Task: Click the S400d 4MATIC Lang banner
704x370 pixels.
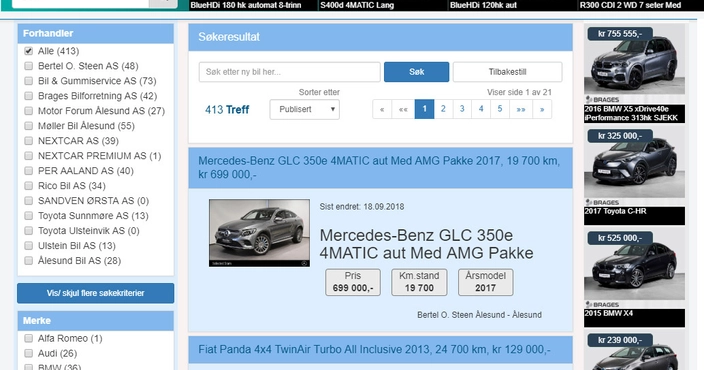Action: (357, 5)
